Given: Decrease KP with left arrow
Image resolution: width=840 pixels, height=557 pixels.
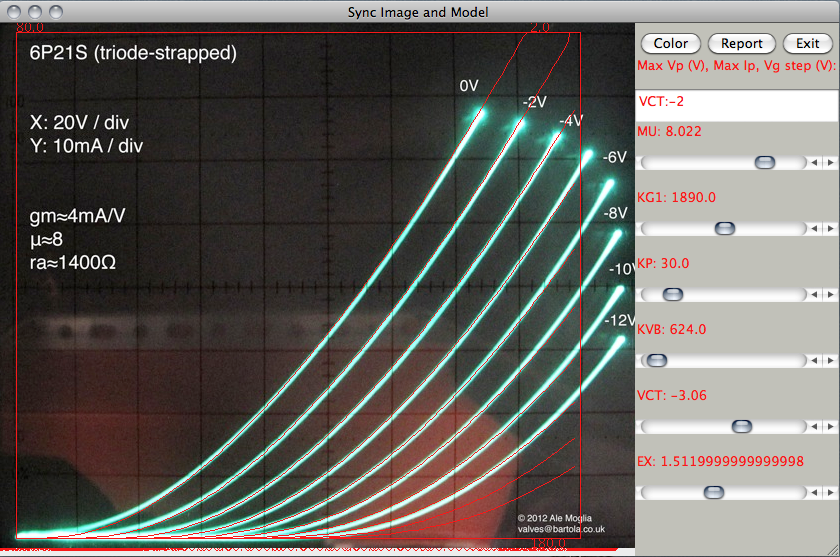Looking at the screenshot, I should [815, 295].
